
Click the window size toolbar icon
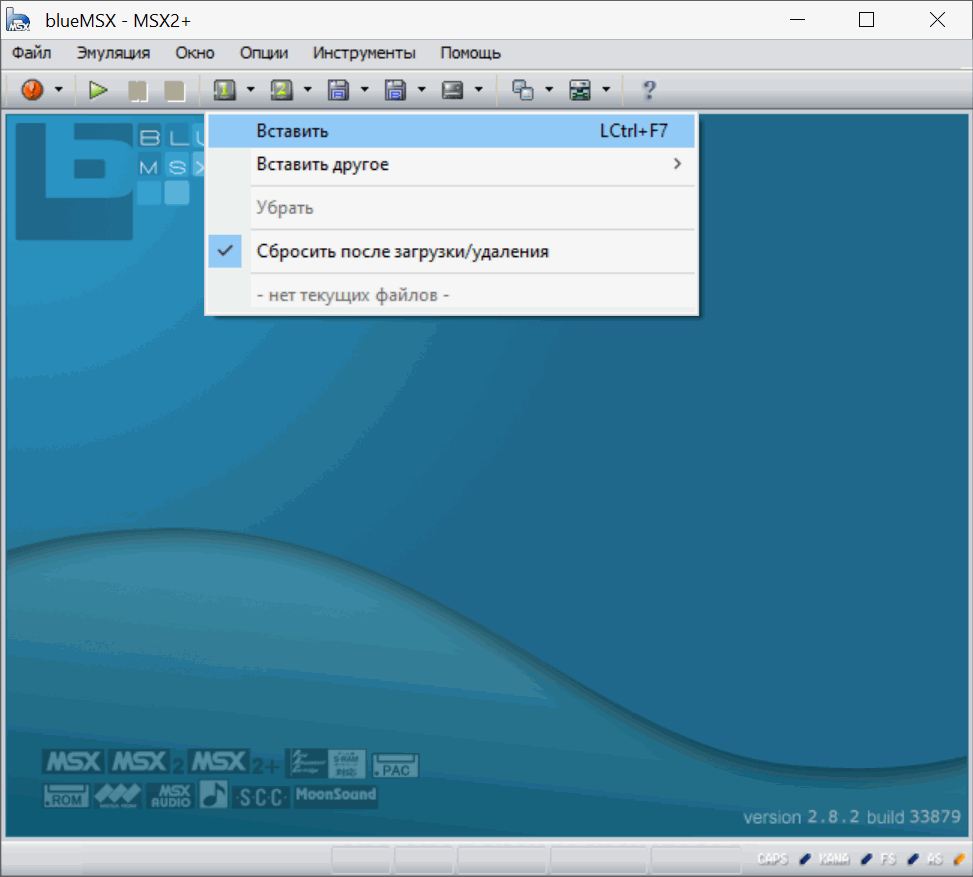tap(522, 90)
